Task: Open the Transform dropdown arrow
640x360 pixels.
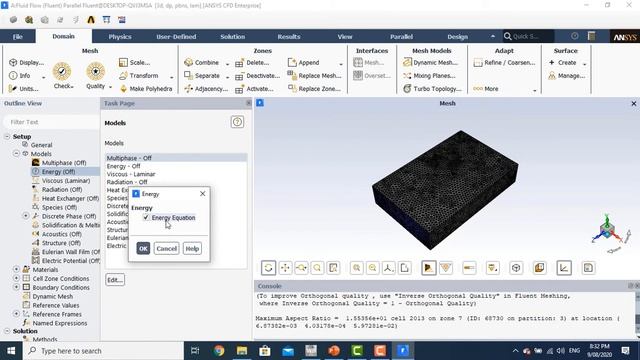Action: point(171,77)
